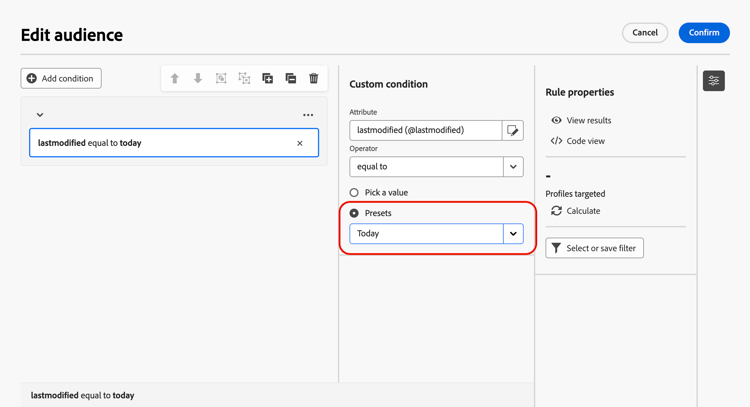Open Code view in Rule properties

[x=578, y=141]
